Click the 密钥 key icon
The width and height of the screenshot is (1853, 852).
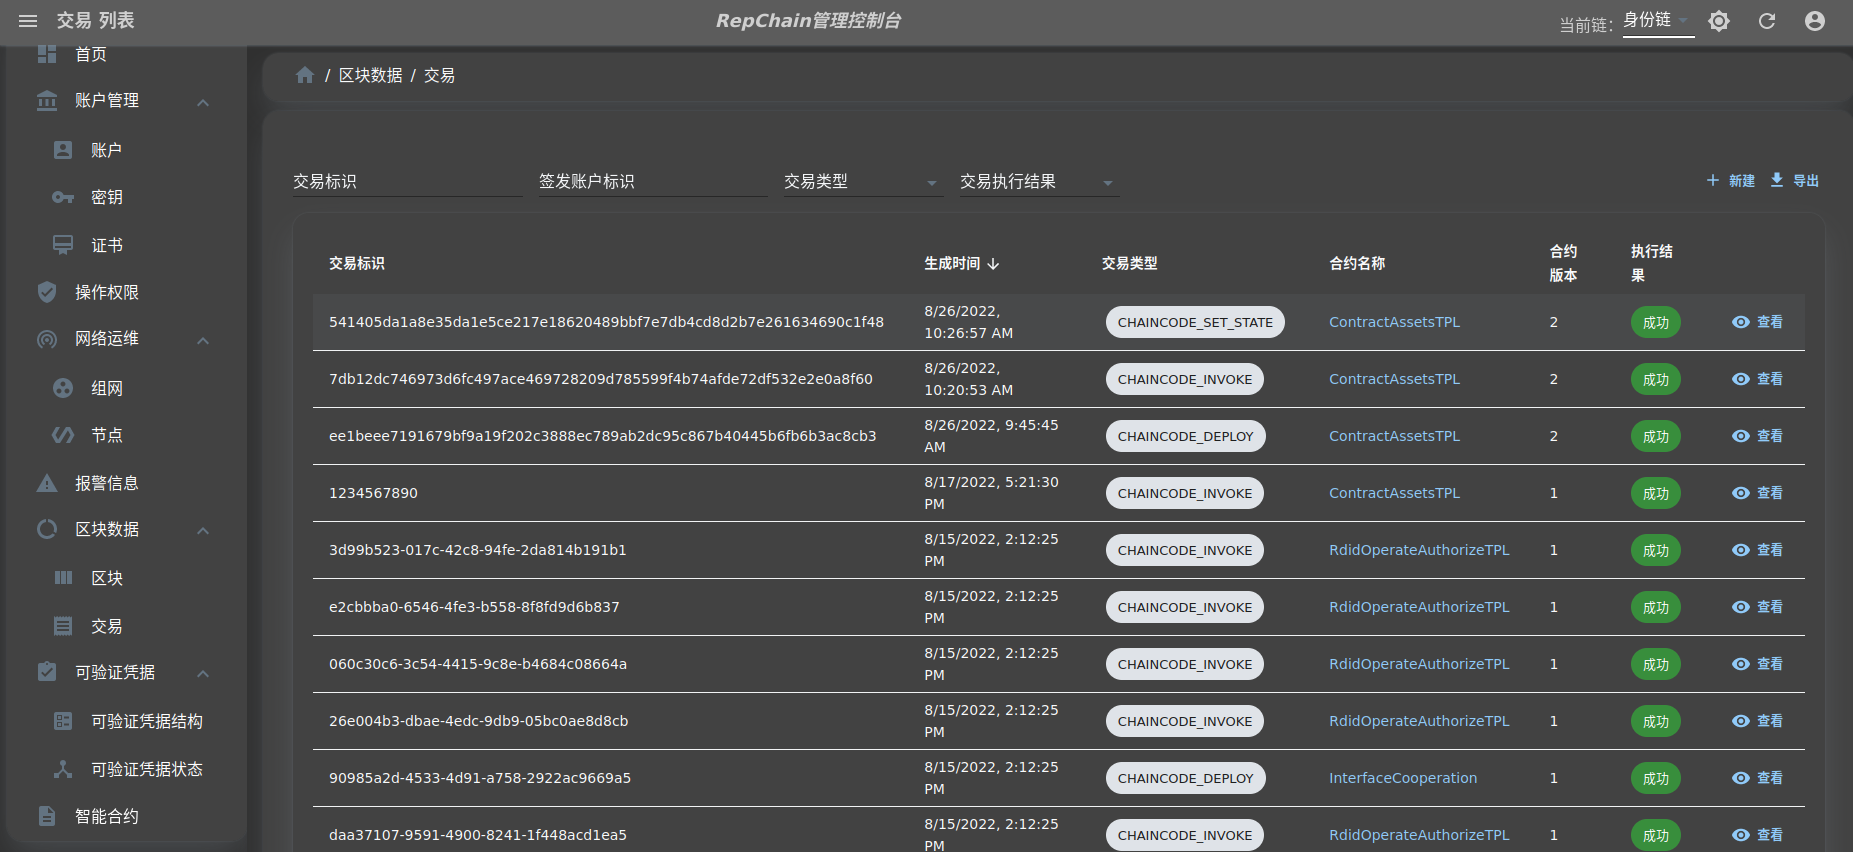click(63, 197)
